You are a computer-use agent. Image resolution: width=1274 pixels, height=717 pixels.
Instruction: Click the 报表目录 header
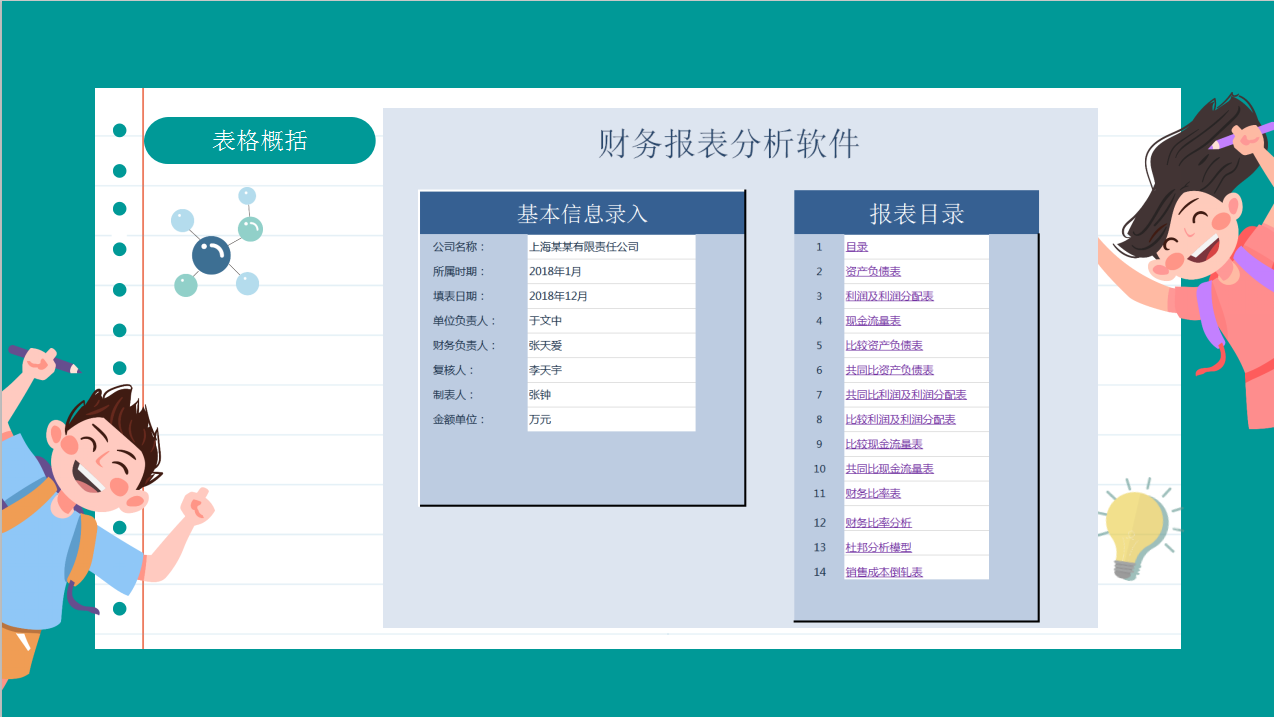[917, 213]
